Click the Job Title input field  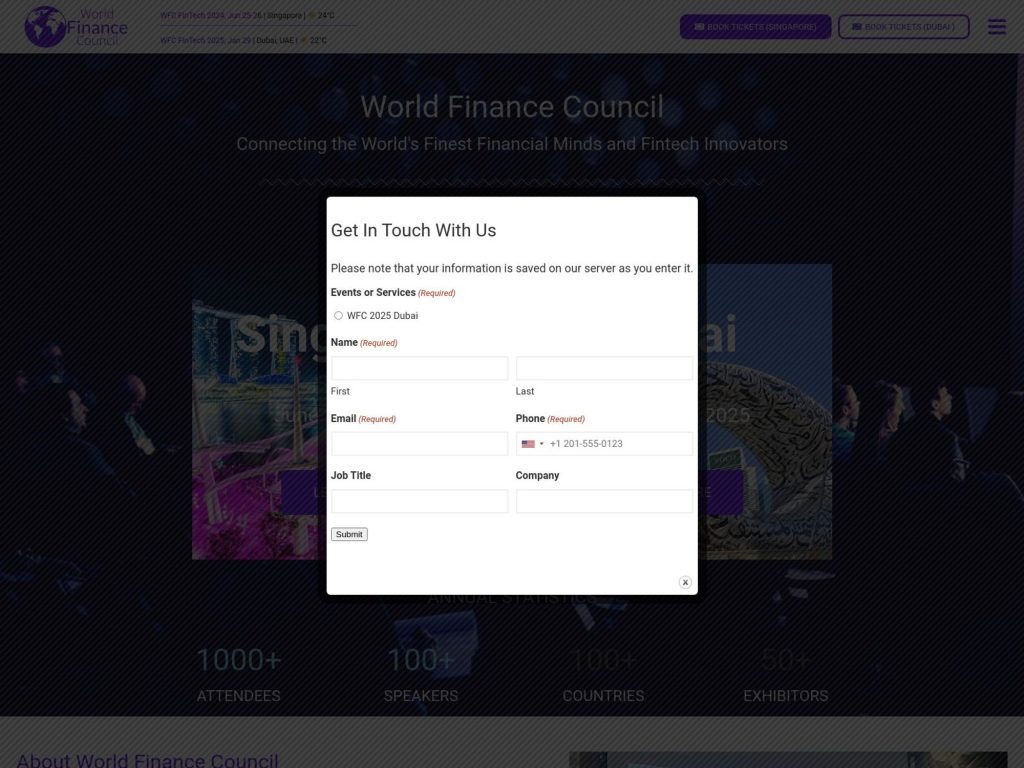pos(418,500)
